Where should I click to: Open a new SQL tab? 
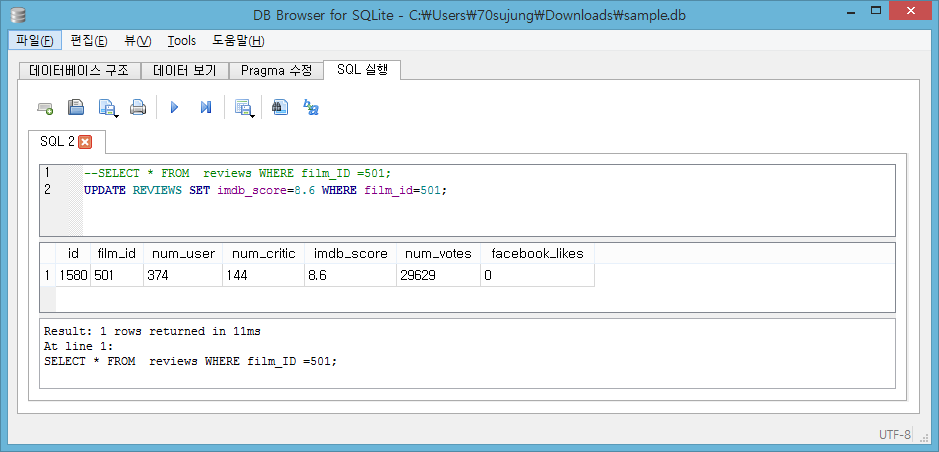45,108
